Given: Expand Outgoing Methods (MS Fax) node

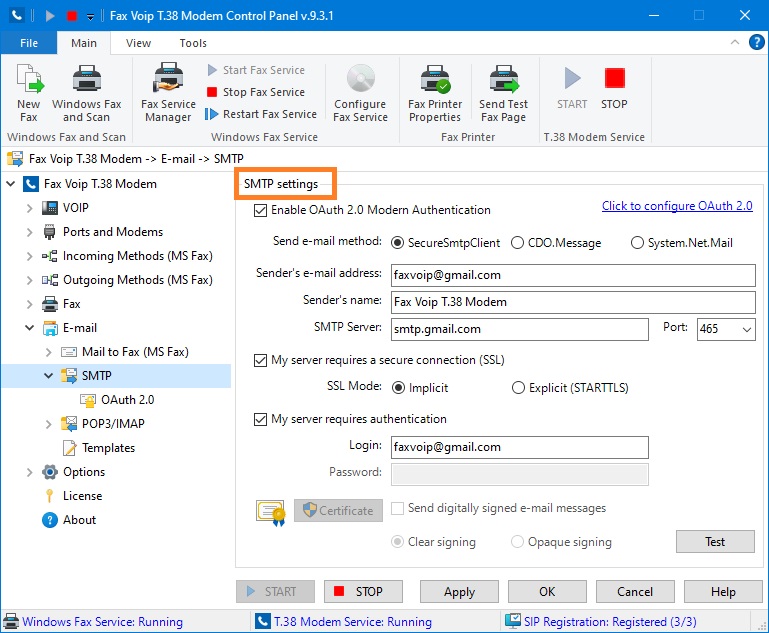Looking at the screenshot, I should pyautogui.click(x=30, y=280).
